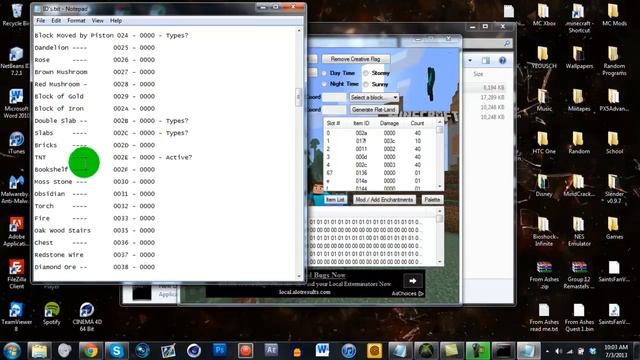Screen dimensions: 640x360
Task: Click Generate Flat-Land button
Action: click(x=373, y=110)
